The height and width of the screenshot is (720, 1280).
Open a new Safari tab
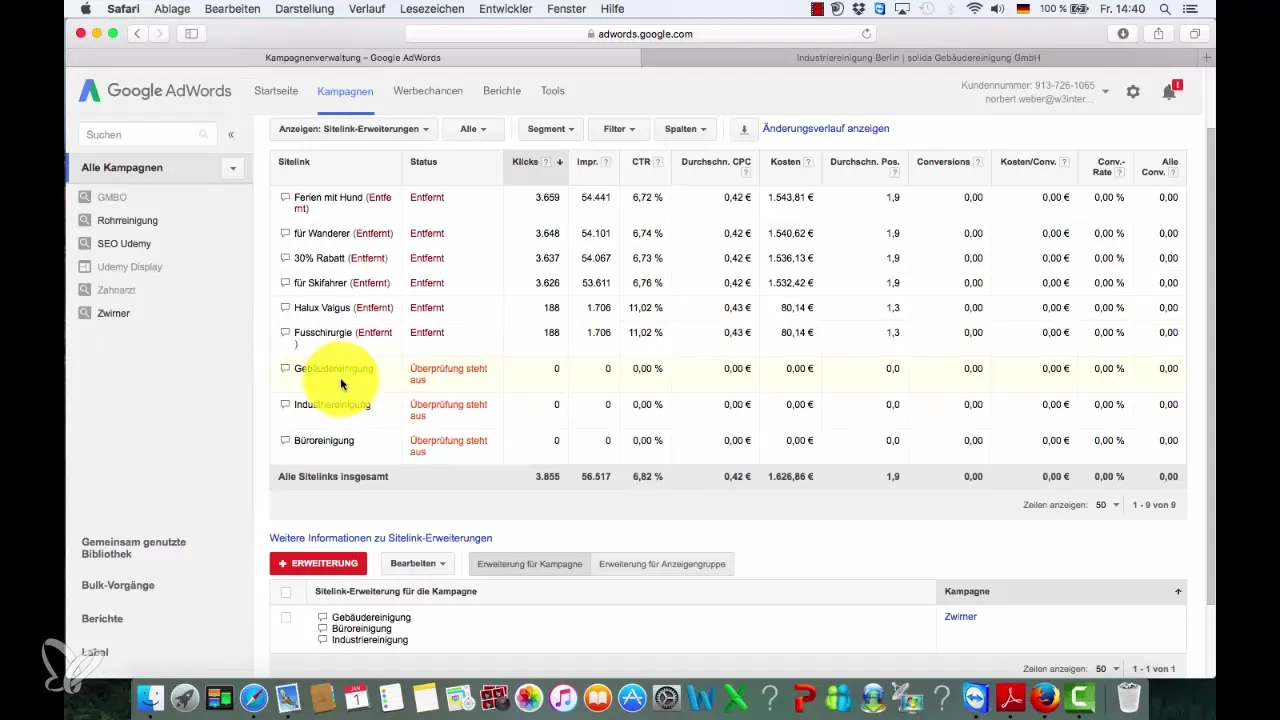1207,58
